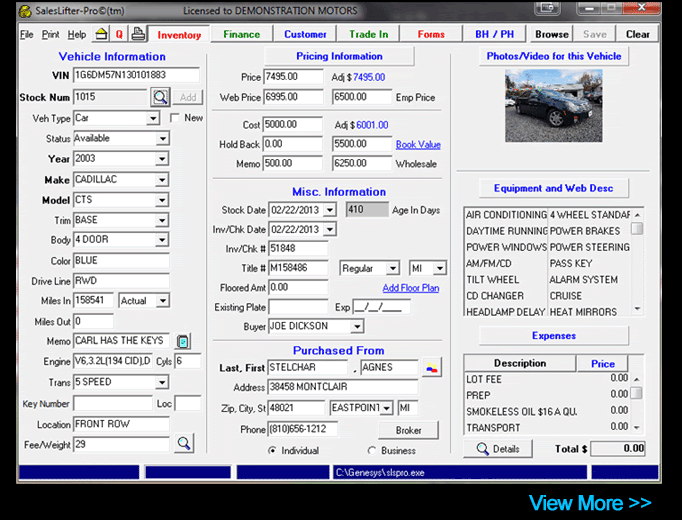This screenshot has height=520, width=682.
Task: Click the Equipment and Web Desc button
Action: coord(554,188)
